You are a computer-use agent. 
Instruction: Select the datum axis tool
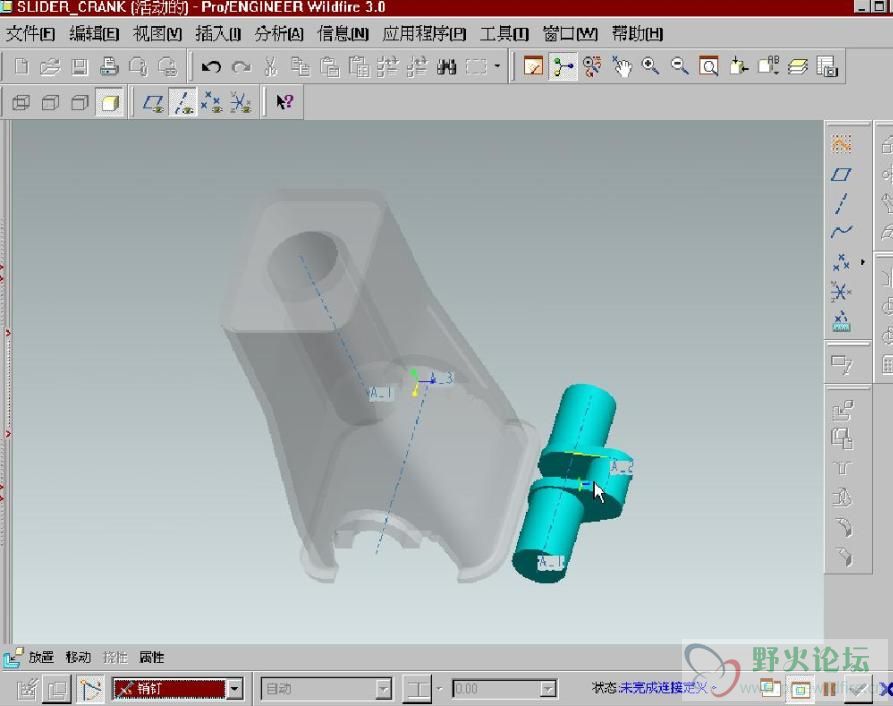click(841, 203)
